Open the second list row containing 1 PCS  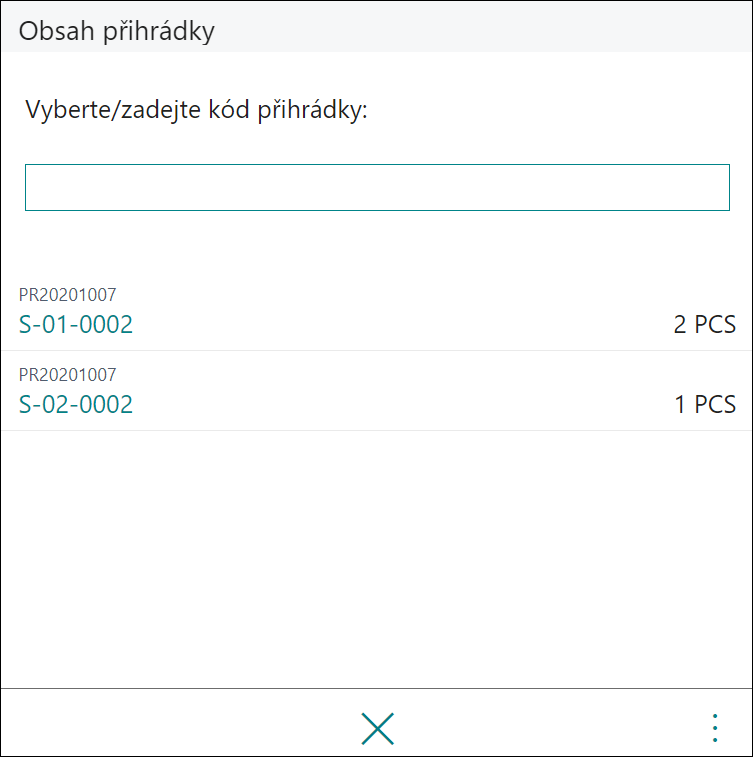coord(376,391)
